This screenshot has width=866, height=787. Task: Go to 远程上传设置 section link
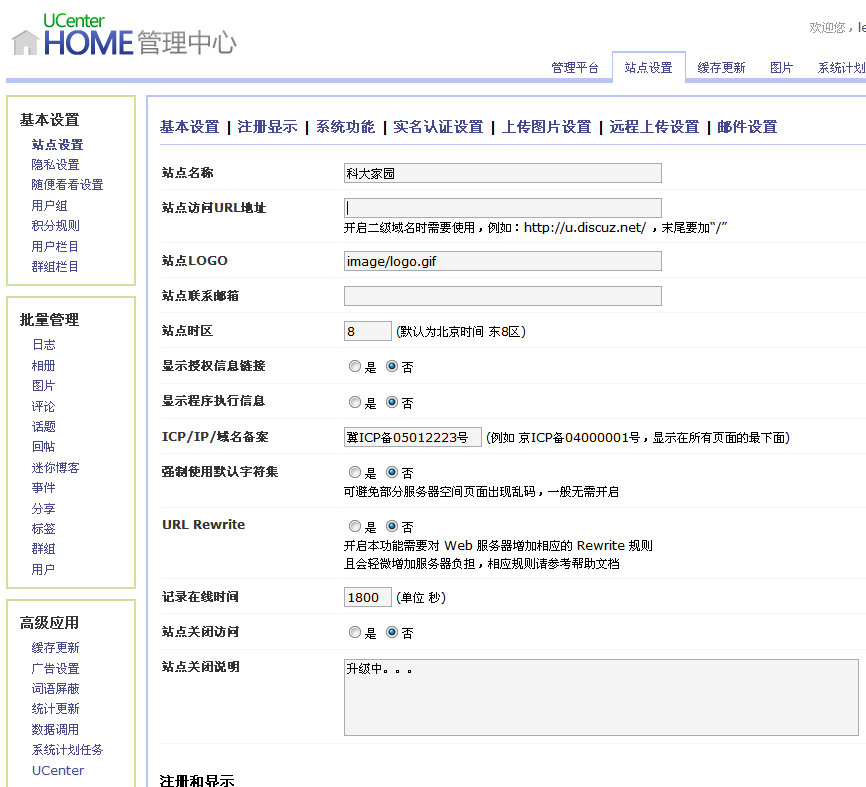point(654,127)
